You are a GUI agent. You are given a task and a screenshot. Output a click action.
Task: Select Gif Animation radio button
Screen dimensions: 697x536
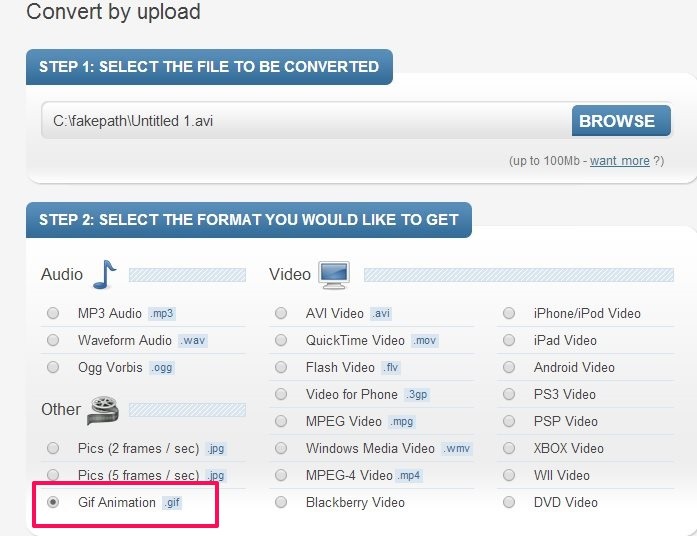click(52, 502)
